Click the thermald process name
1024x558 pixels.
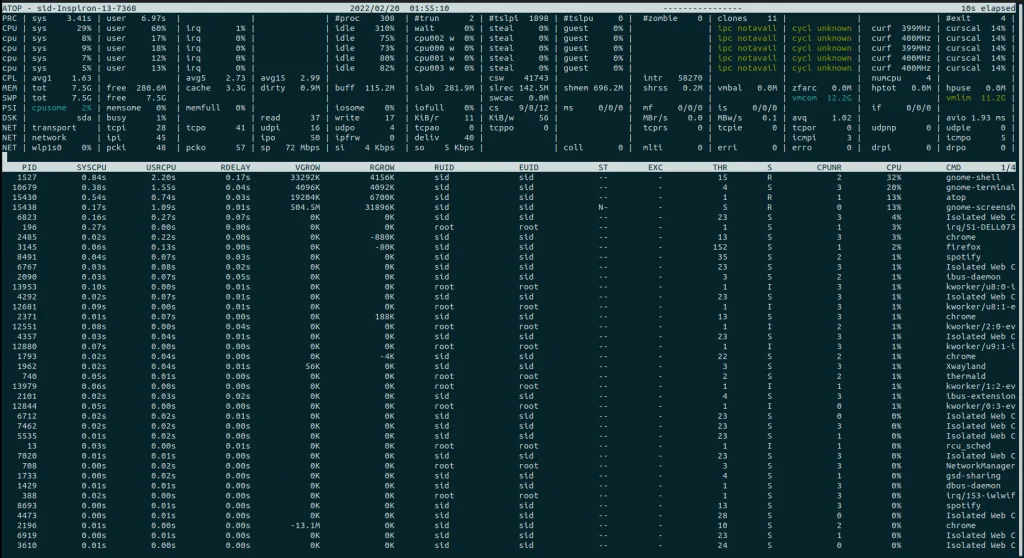coord(964,376)
